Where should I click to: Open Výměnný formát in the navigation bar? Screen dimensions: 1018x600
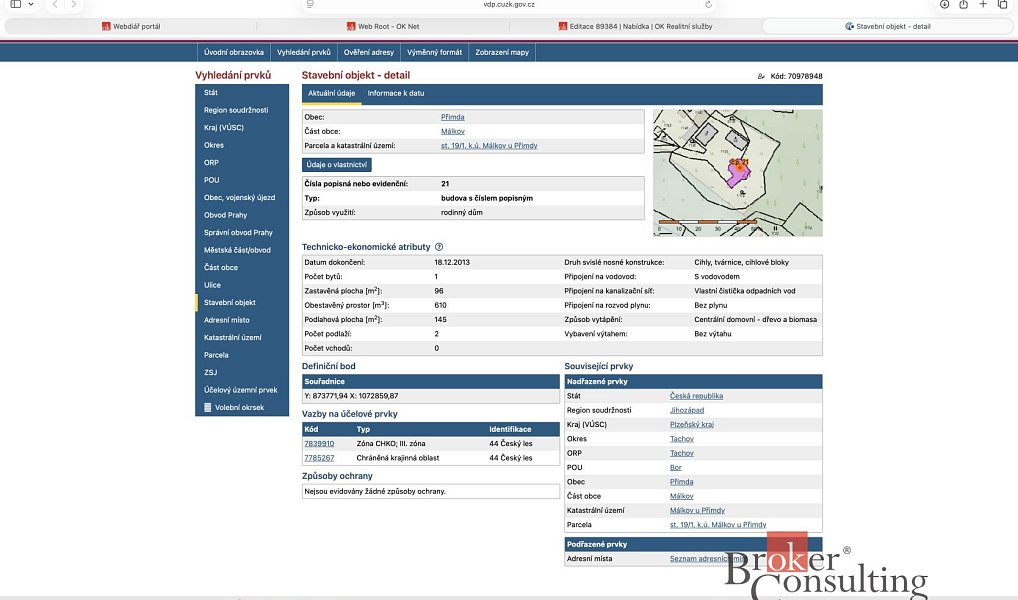click(434, 53)
